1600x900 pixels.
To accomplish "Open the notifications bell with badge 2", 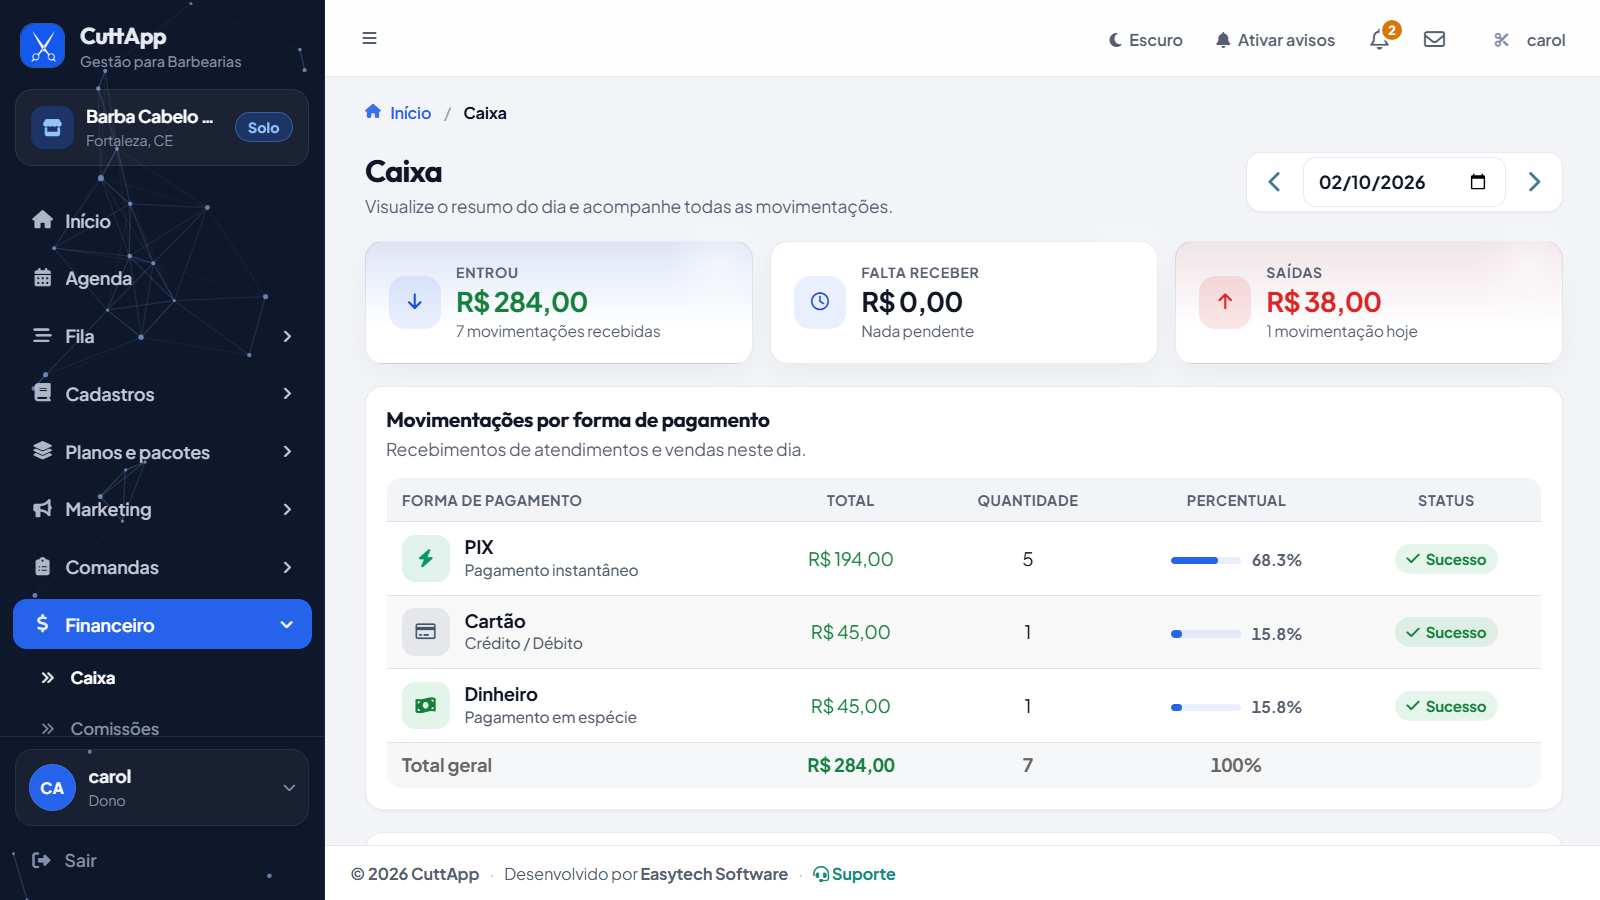I will 1381,39.
